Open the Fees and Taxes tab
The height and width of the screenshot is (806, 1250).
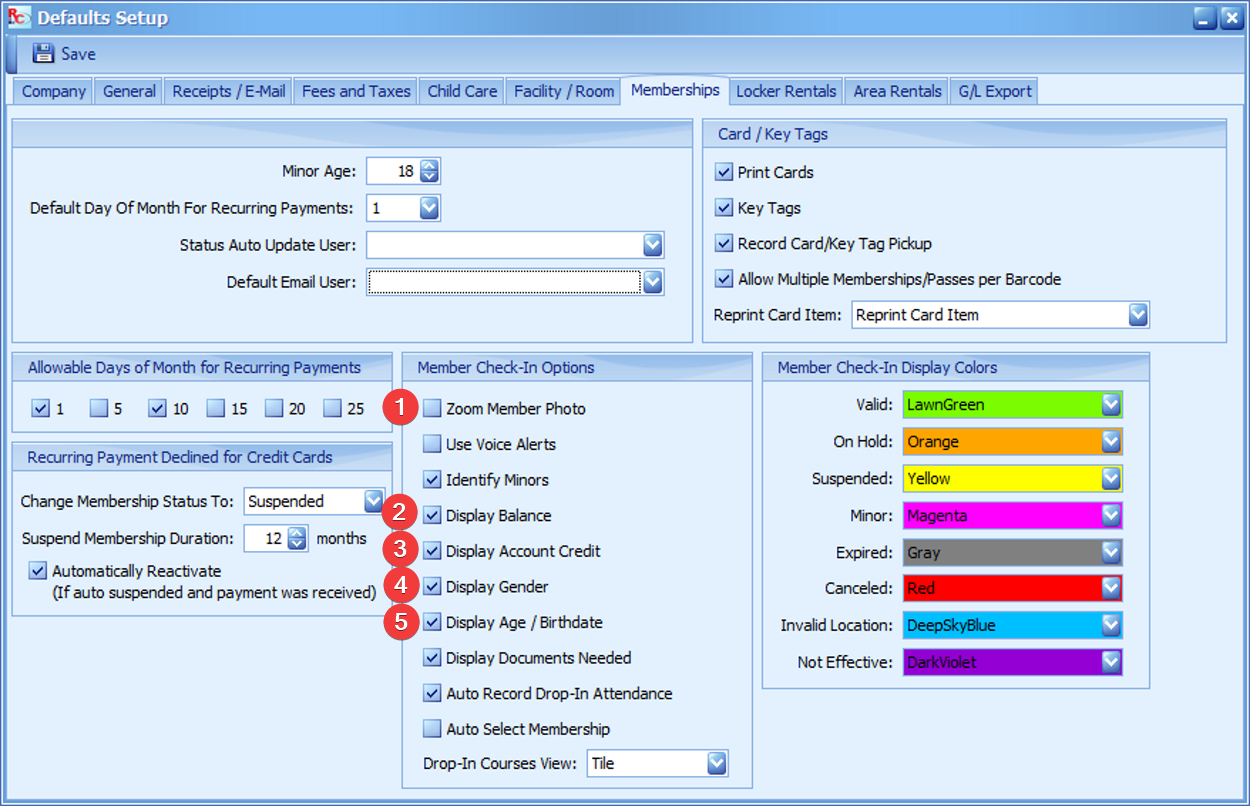point(356,91)
